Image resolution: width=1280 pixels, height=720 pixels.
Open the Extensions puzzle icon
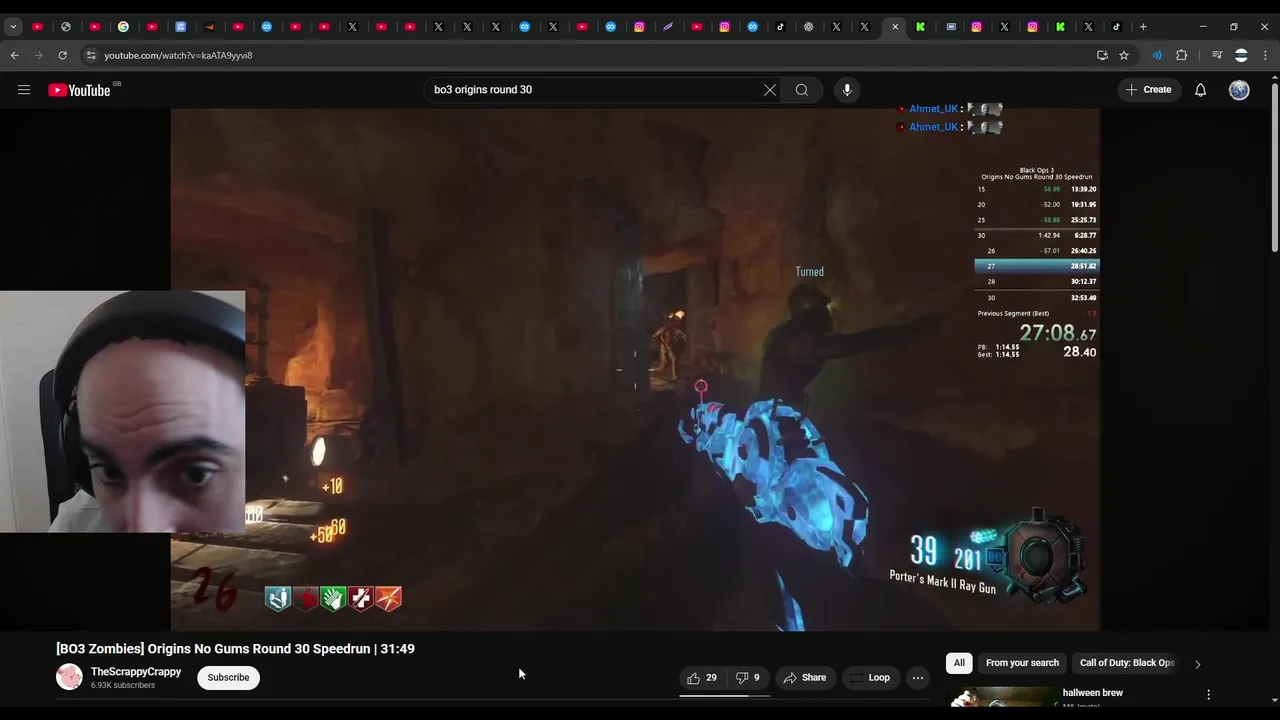click(x=1182, y=56)
